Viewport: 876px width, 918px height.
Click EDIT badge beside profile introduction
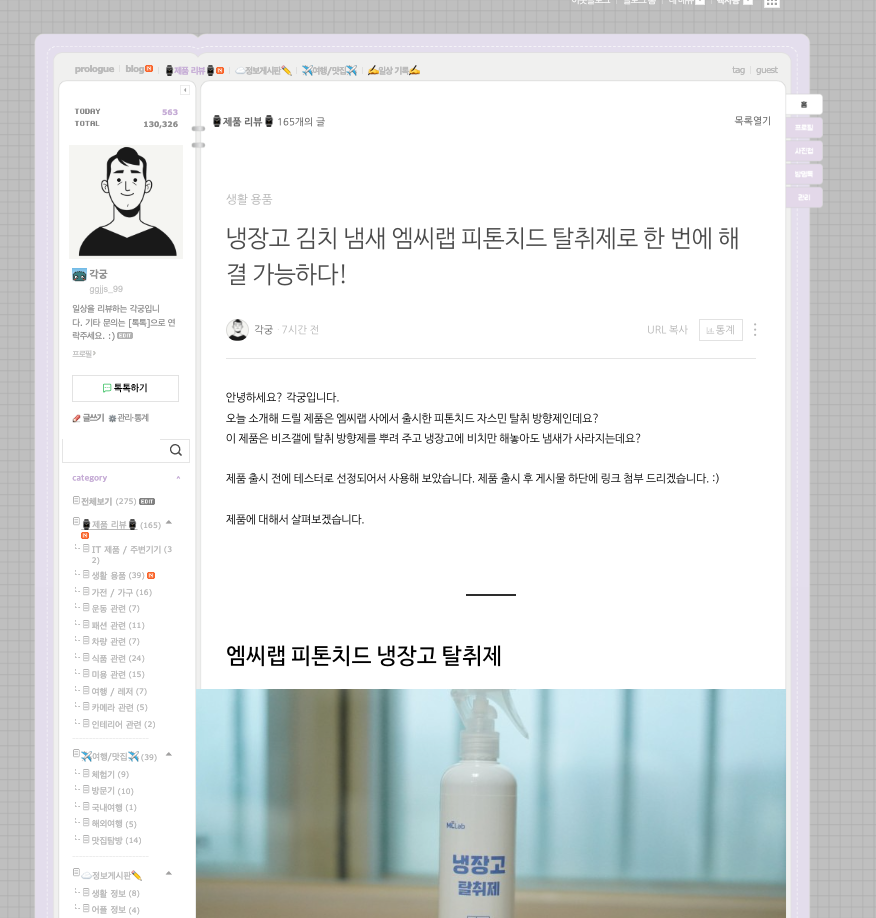click(x=125, y=336)
